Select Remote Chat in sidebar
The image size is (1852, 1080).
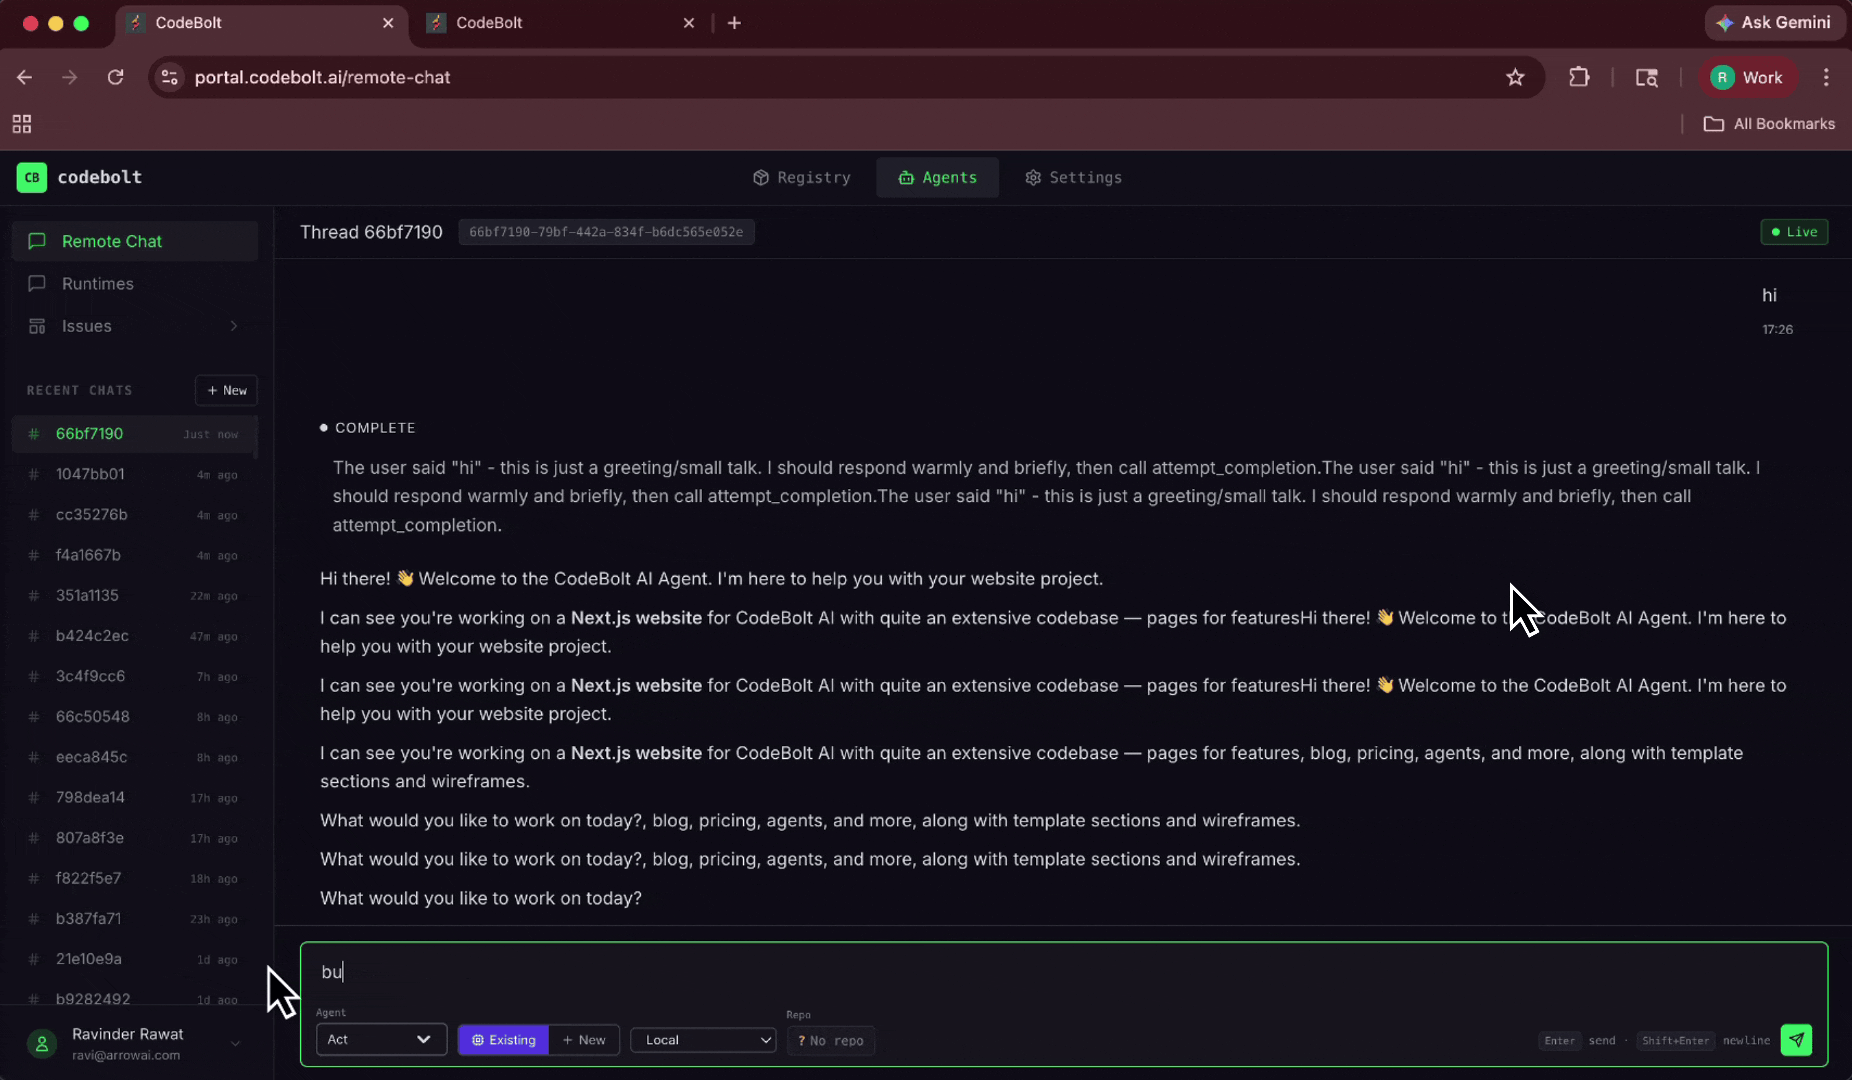point(135,241)
